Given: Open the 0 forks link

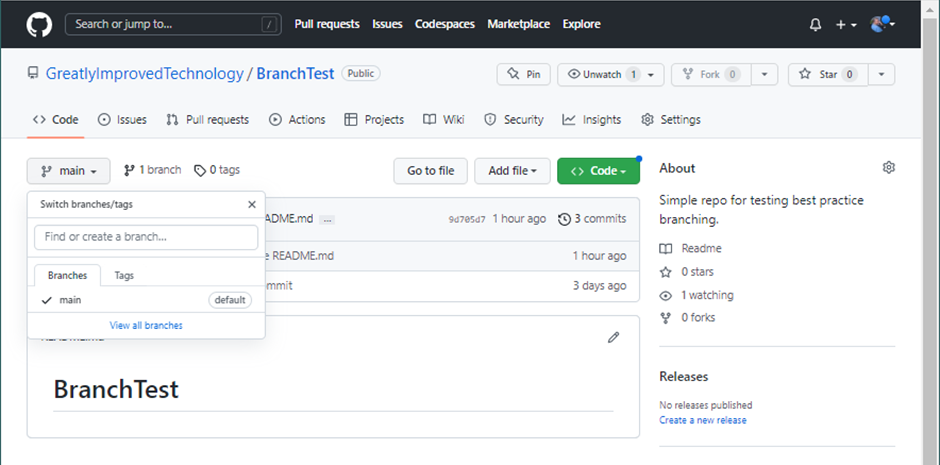Looking at the screenshot, I should [x=688, y=318].
